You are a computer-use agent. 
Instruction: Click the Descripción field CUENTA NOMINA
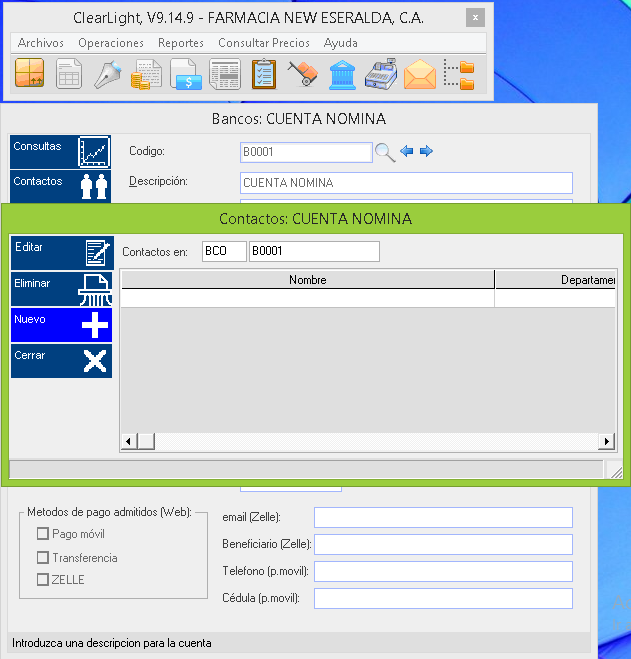(x=406, y=183)
